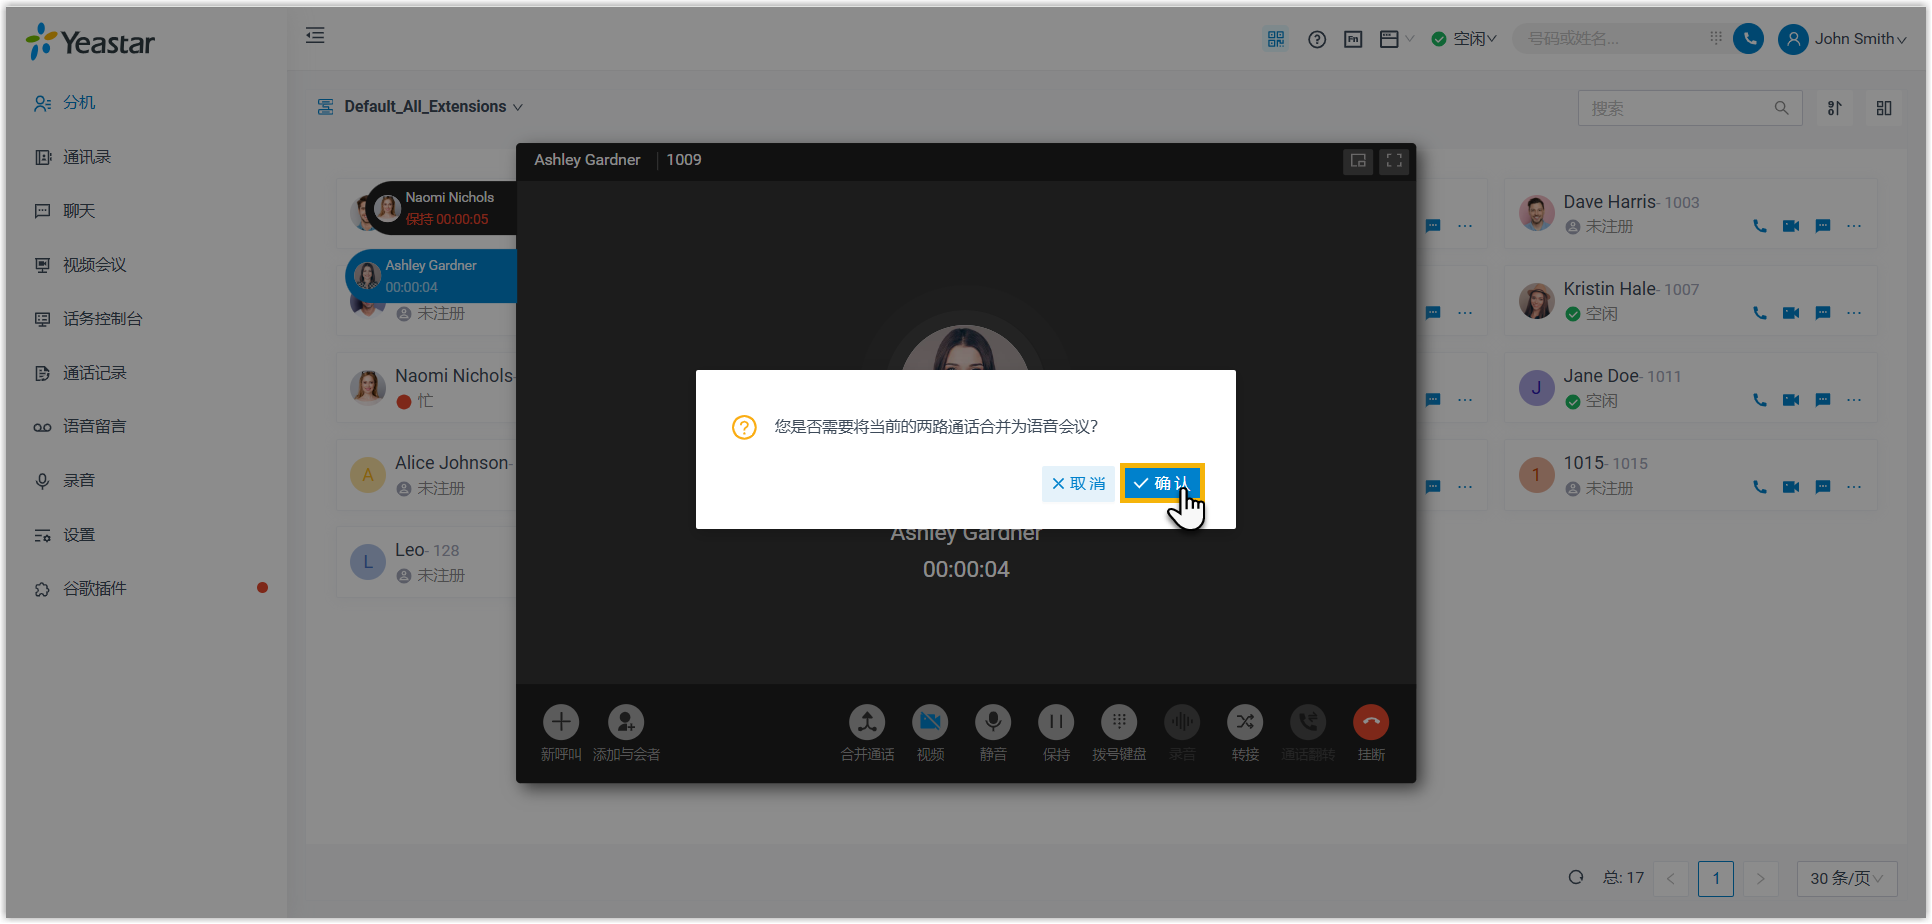This screenshot has height=924, width=1932.
Task: Click the red hang up call button
Action: (x=1370, y=722)
